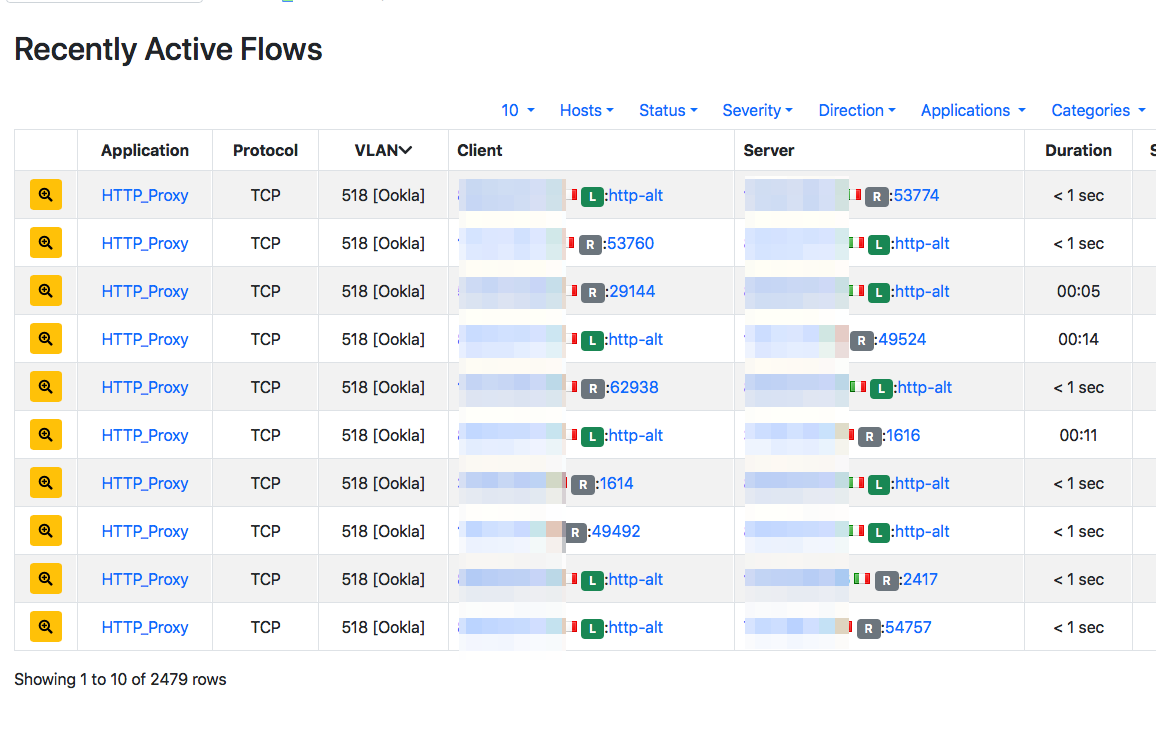
Task: Click the R badge beside port 2417
Action: point(887,580)
